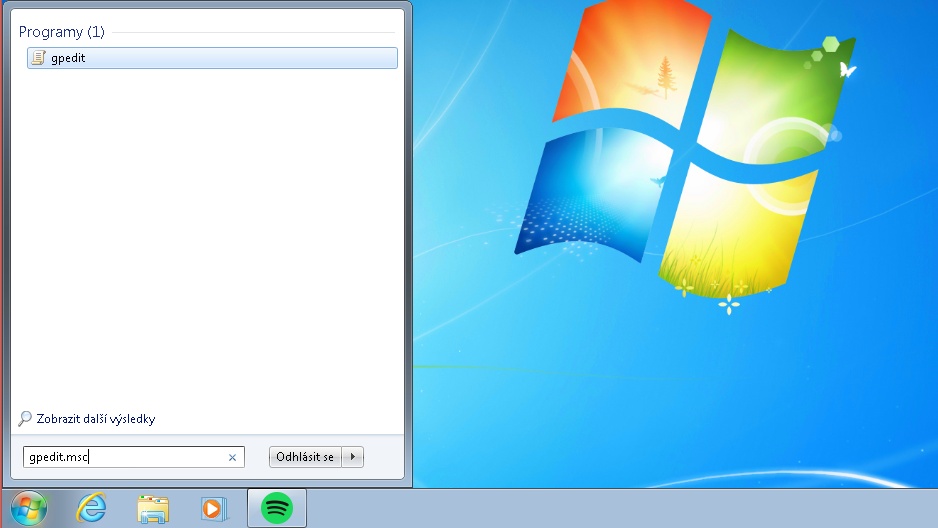
Task: Open the gpedit program search result
Action: point(211,58)
